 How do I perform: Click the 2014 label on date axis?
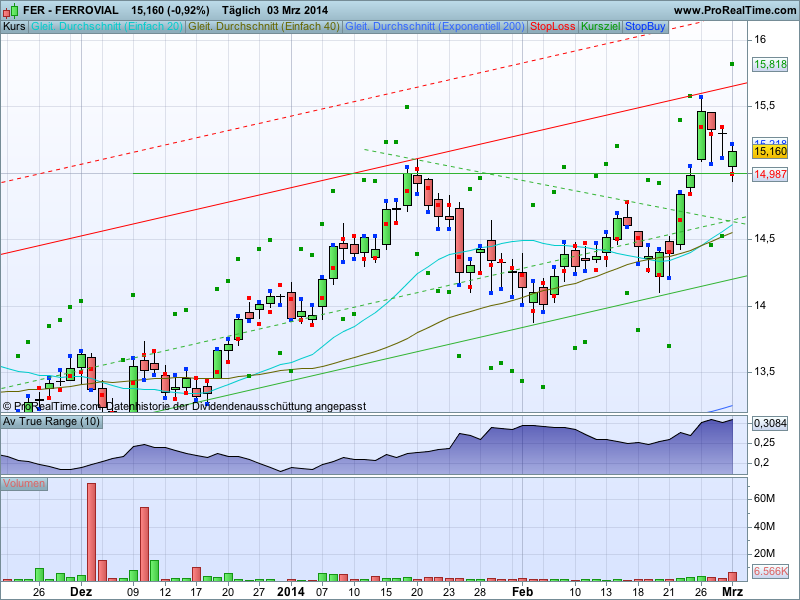[290, 591]
